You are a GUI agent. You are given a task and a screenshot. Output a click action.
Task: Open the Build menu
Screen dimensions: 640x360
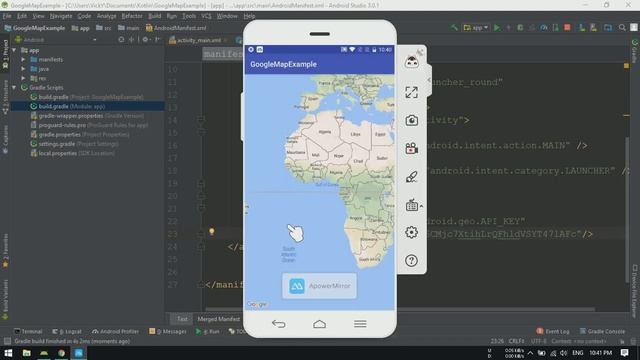point(154,16)
